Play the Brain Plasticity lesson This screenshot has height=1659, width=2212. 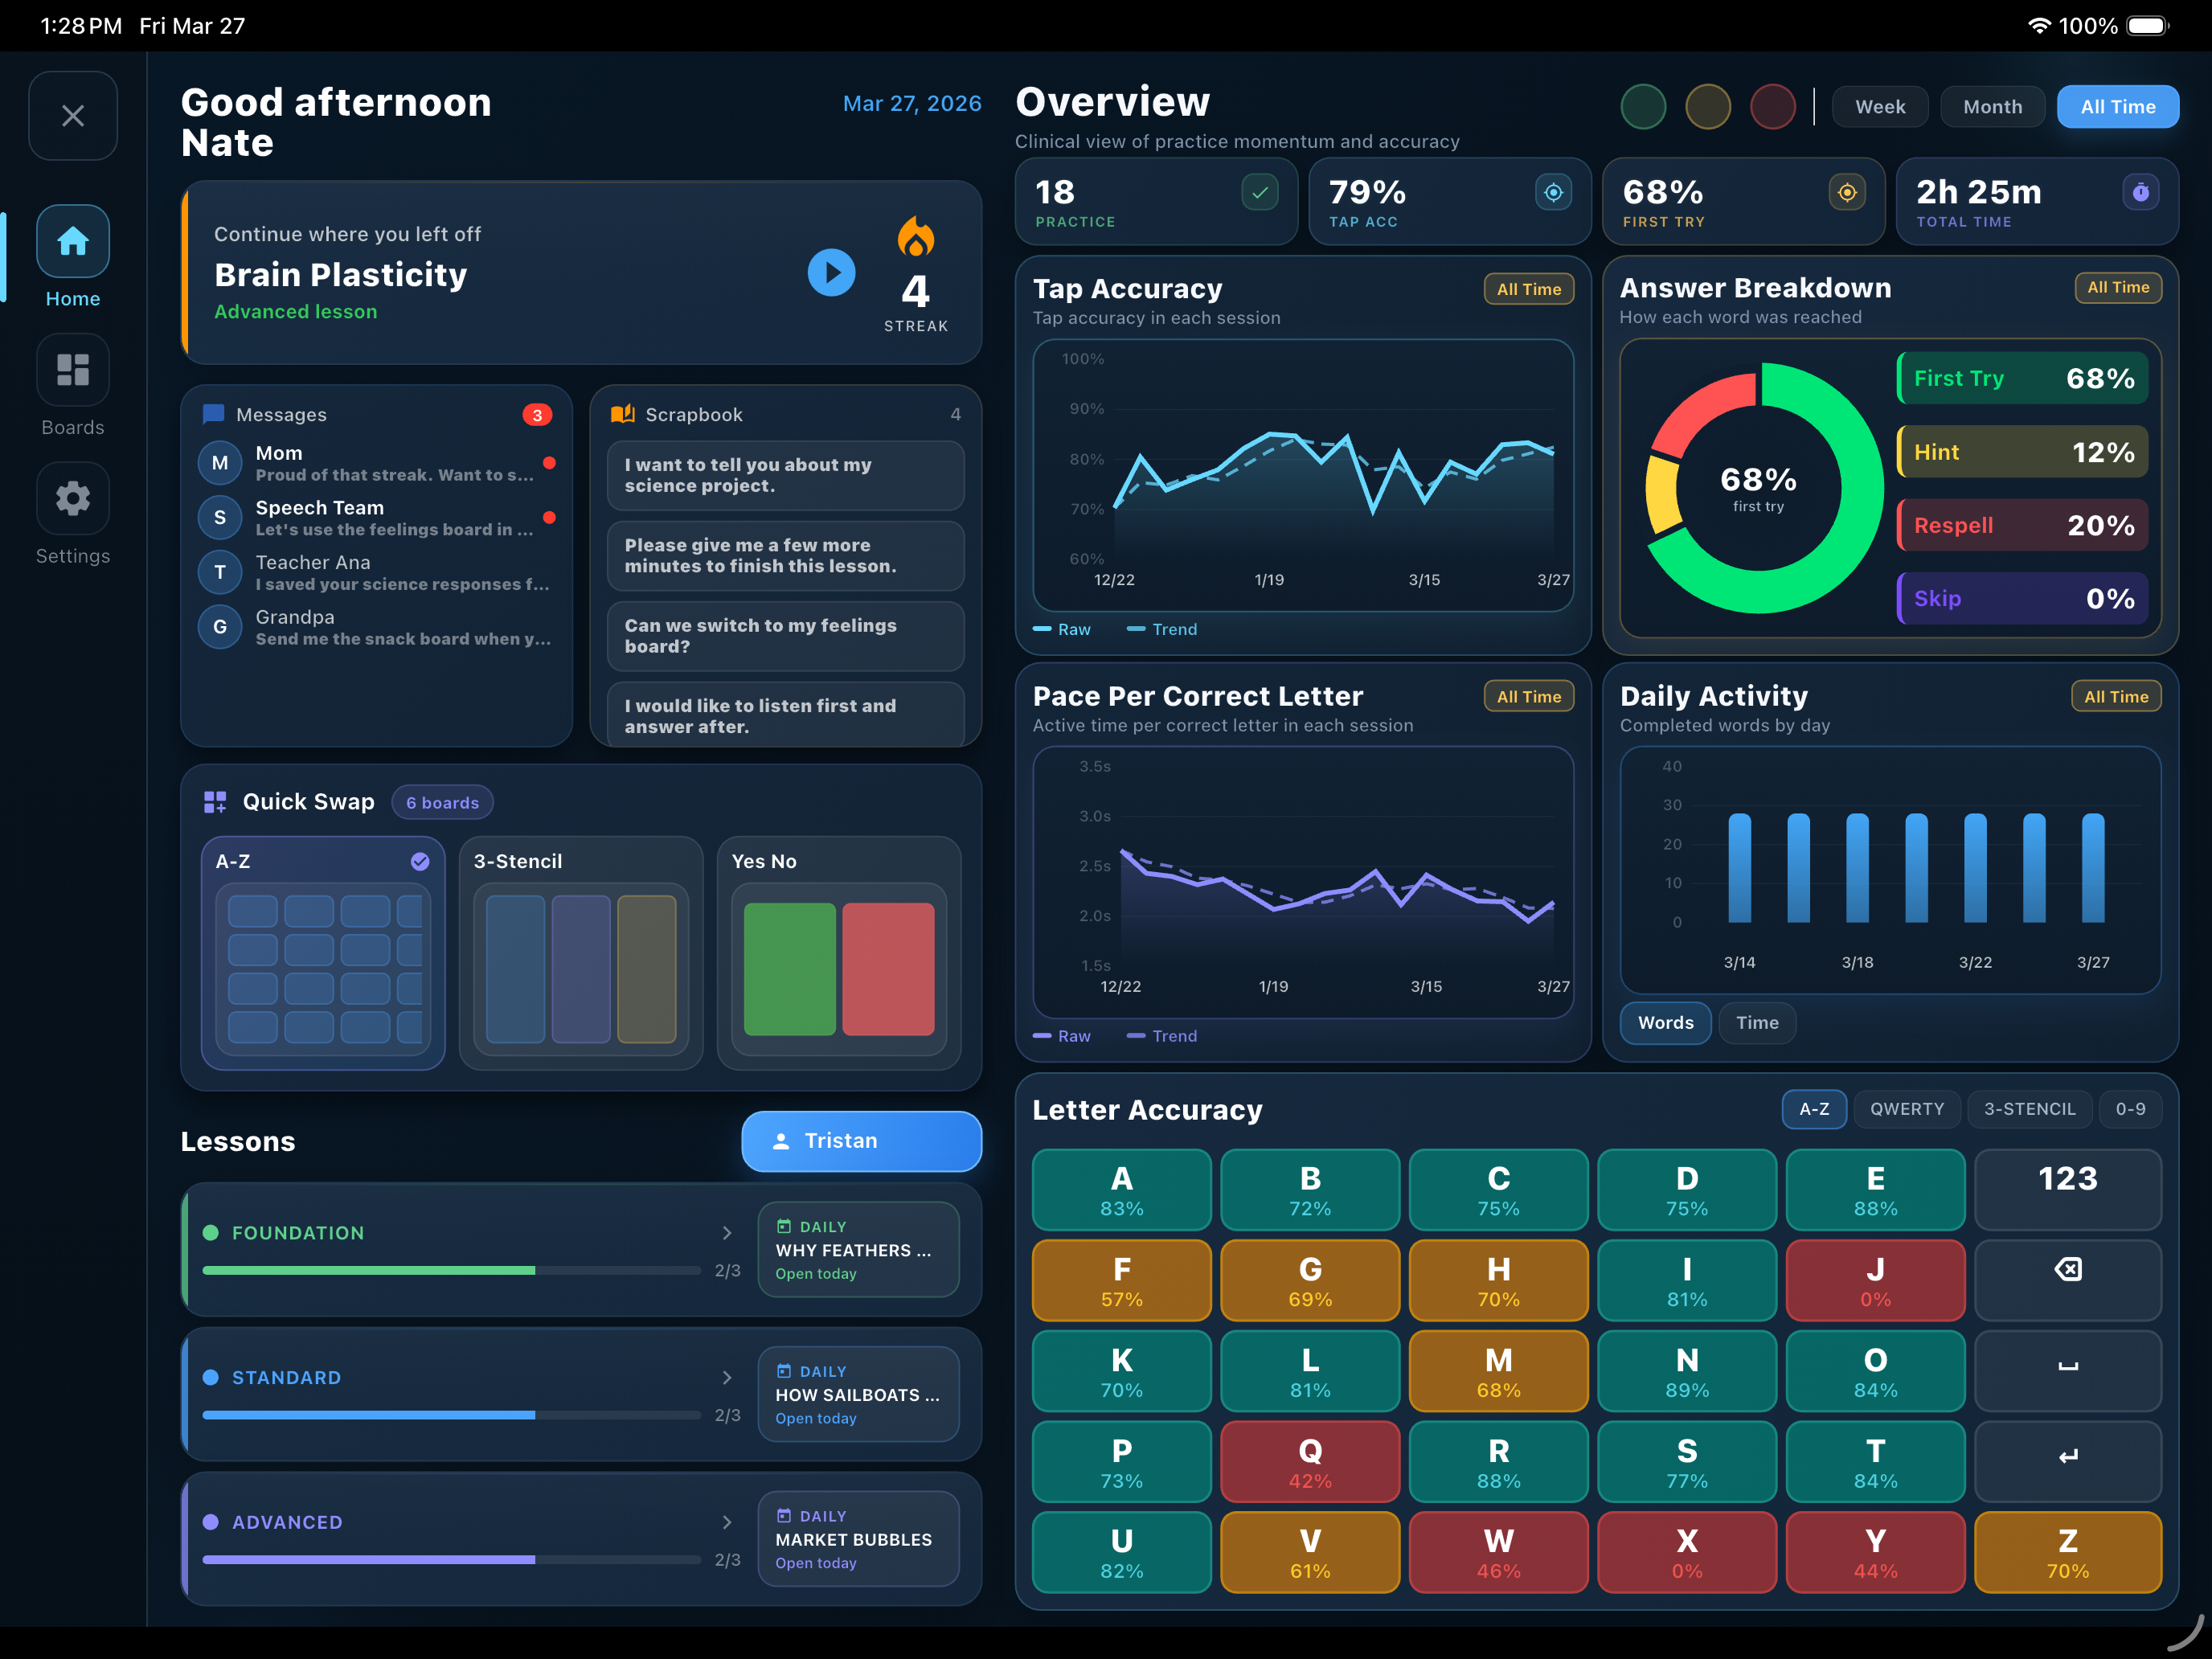point(831,272)
